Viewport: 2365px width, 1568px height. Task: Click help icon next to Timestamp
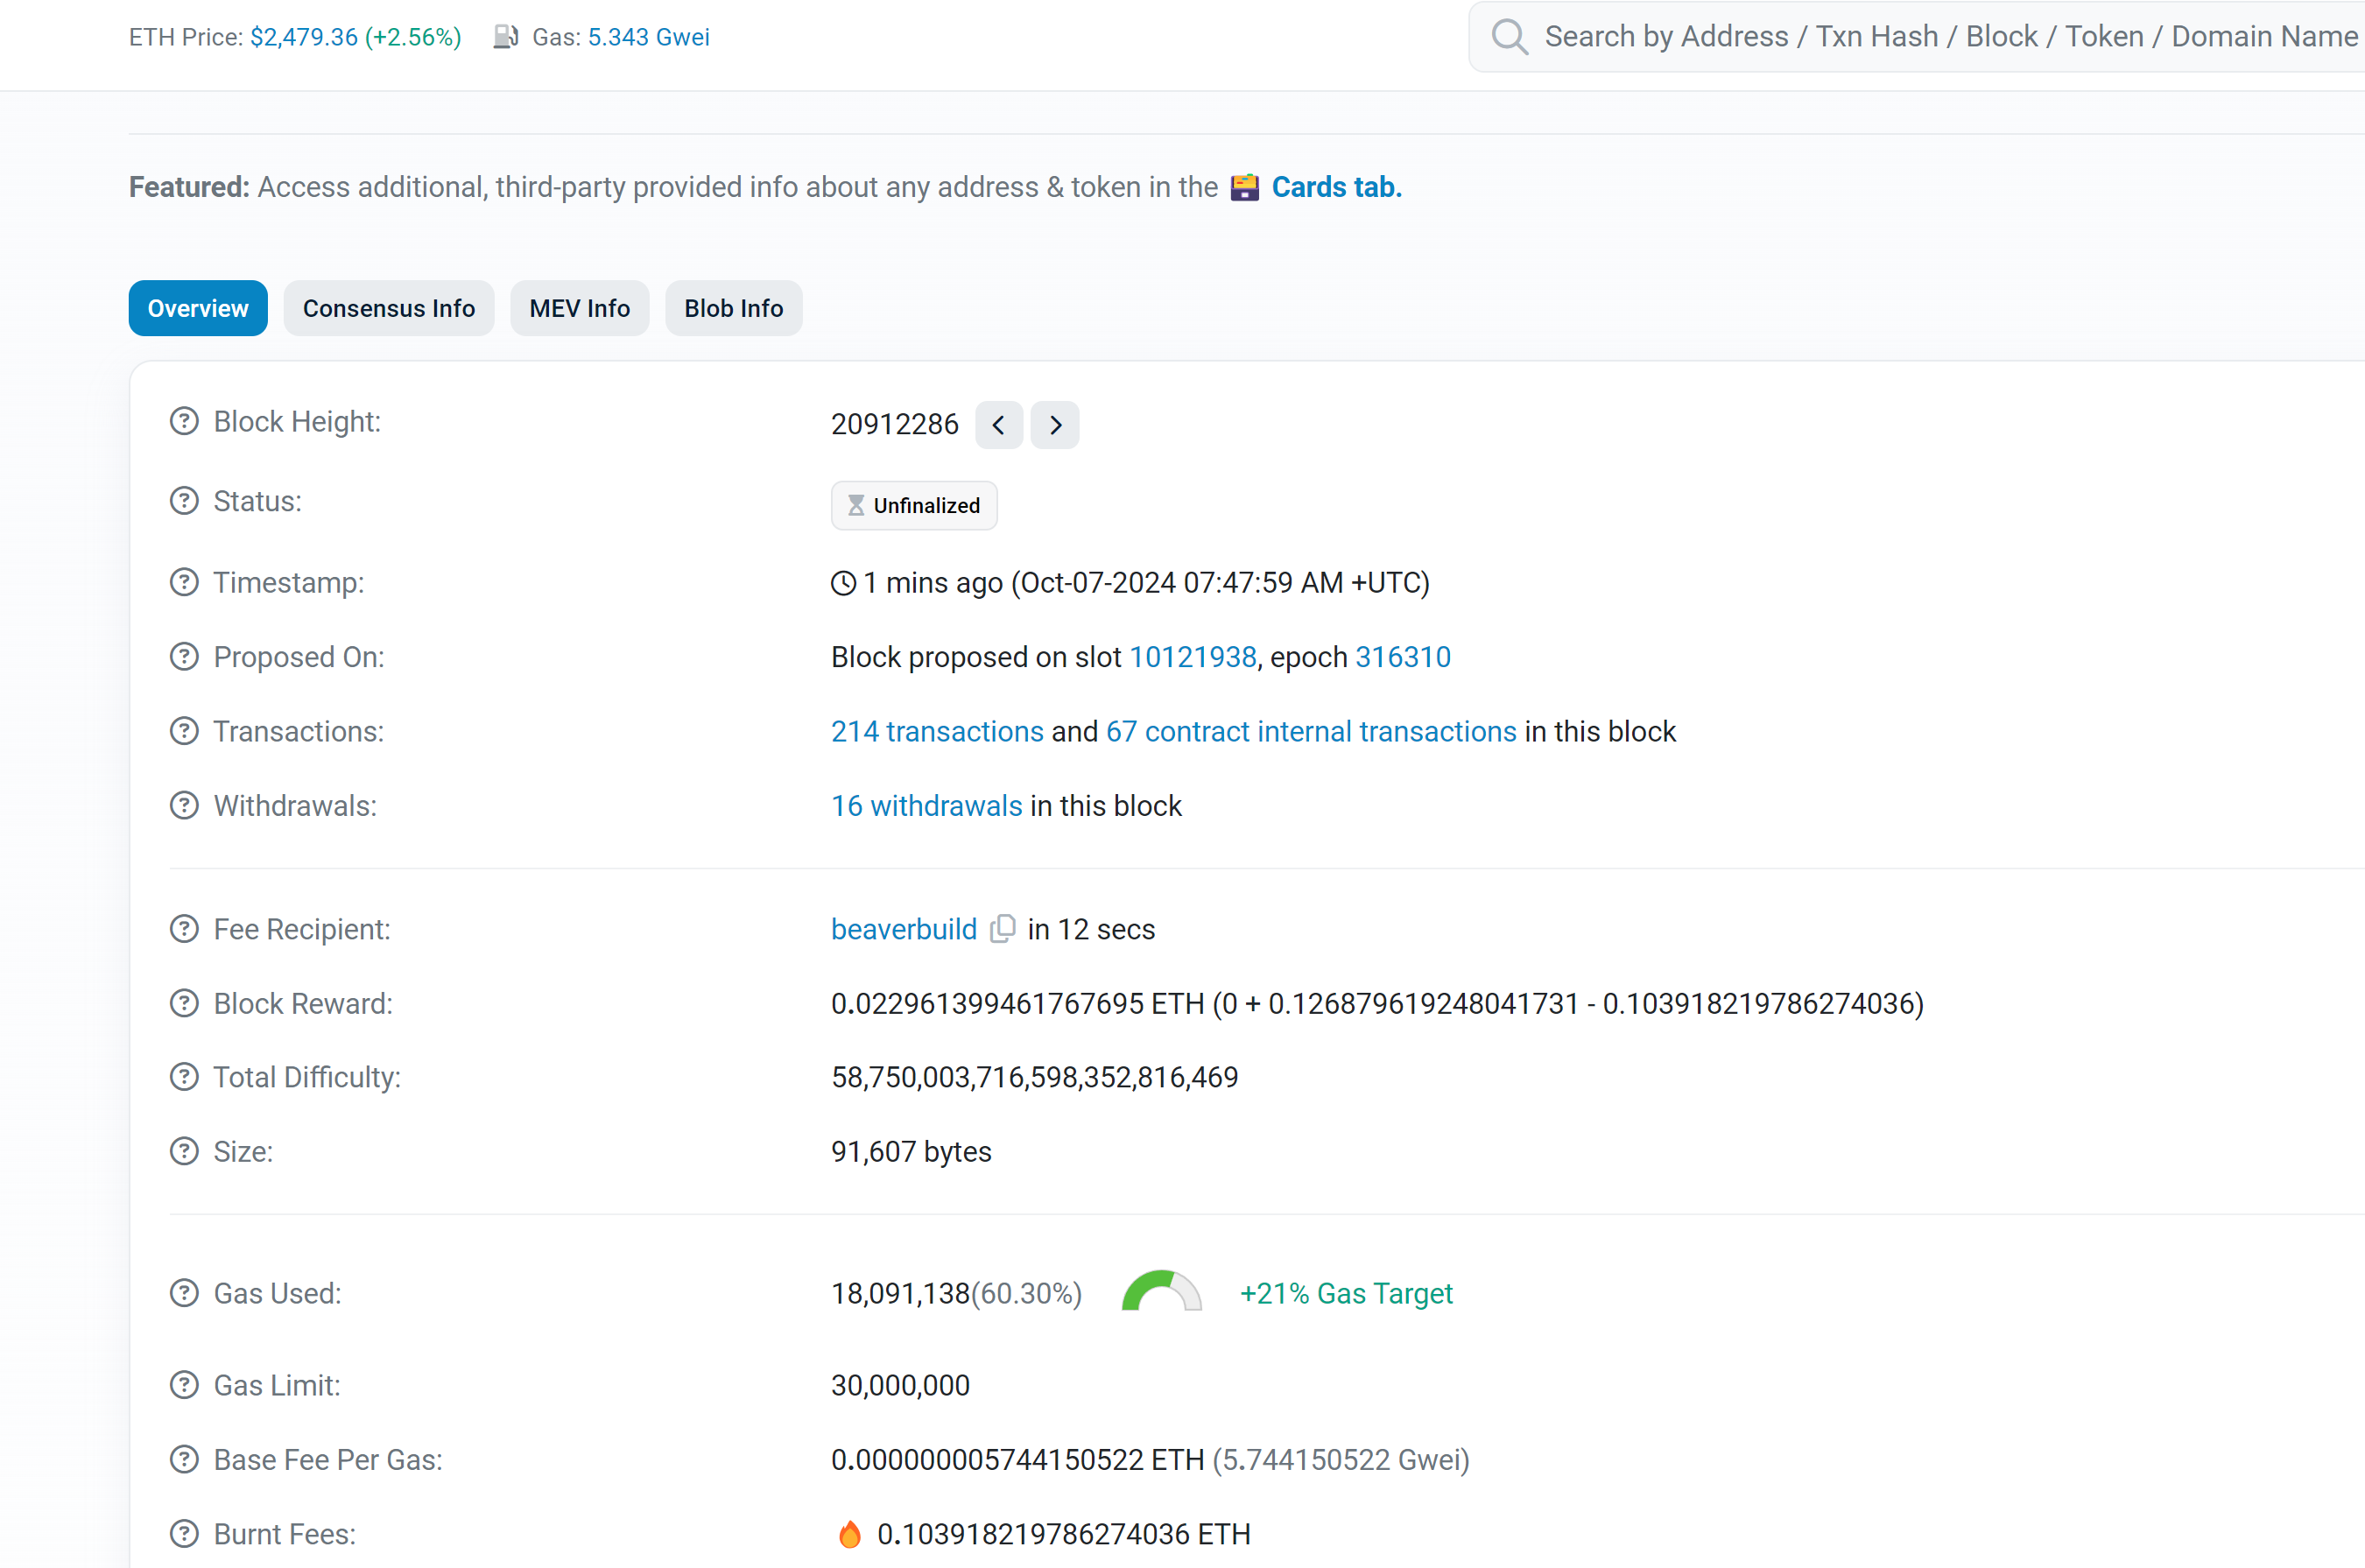[x=184, y=582]
